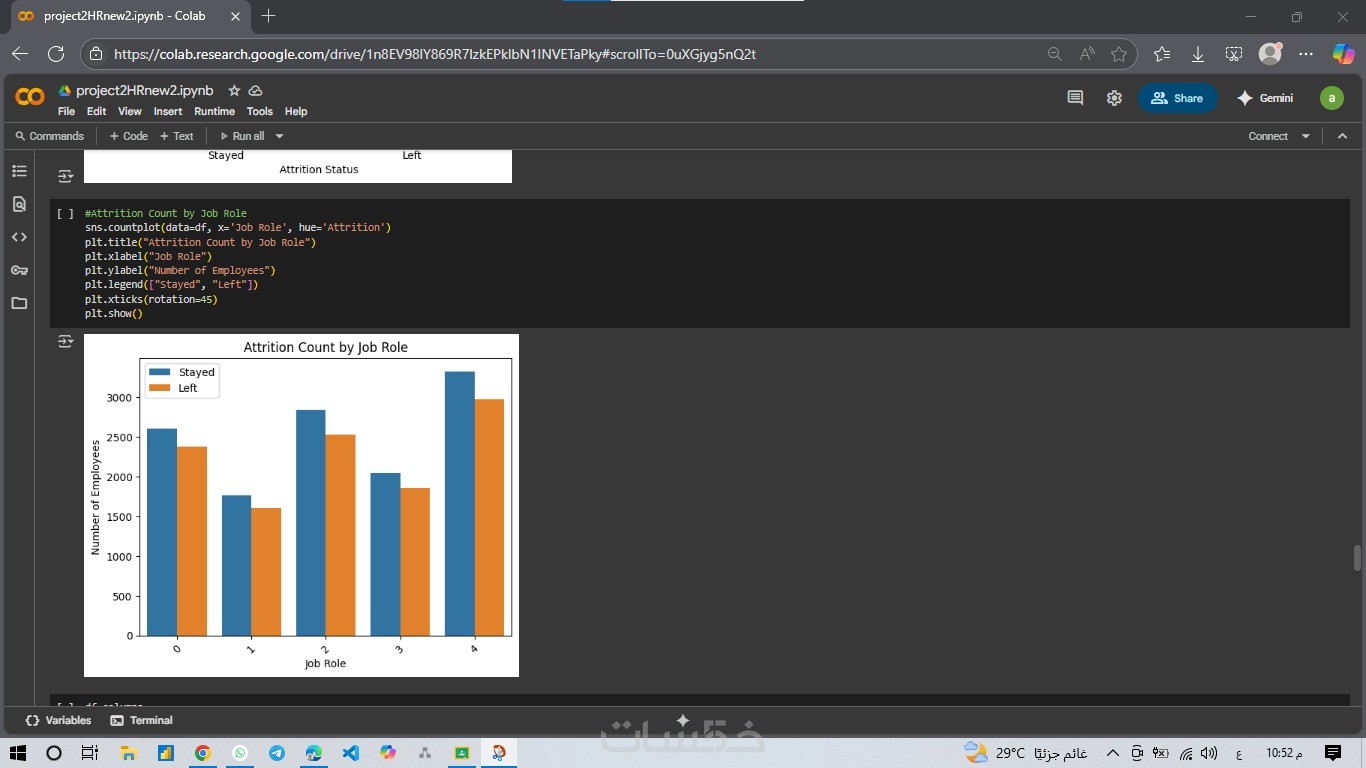
Task: Expand the Run all options dropdown
Action: (x=279, y=136)
